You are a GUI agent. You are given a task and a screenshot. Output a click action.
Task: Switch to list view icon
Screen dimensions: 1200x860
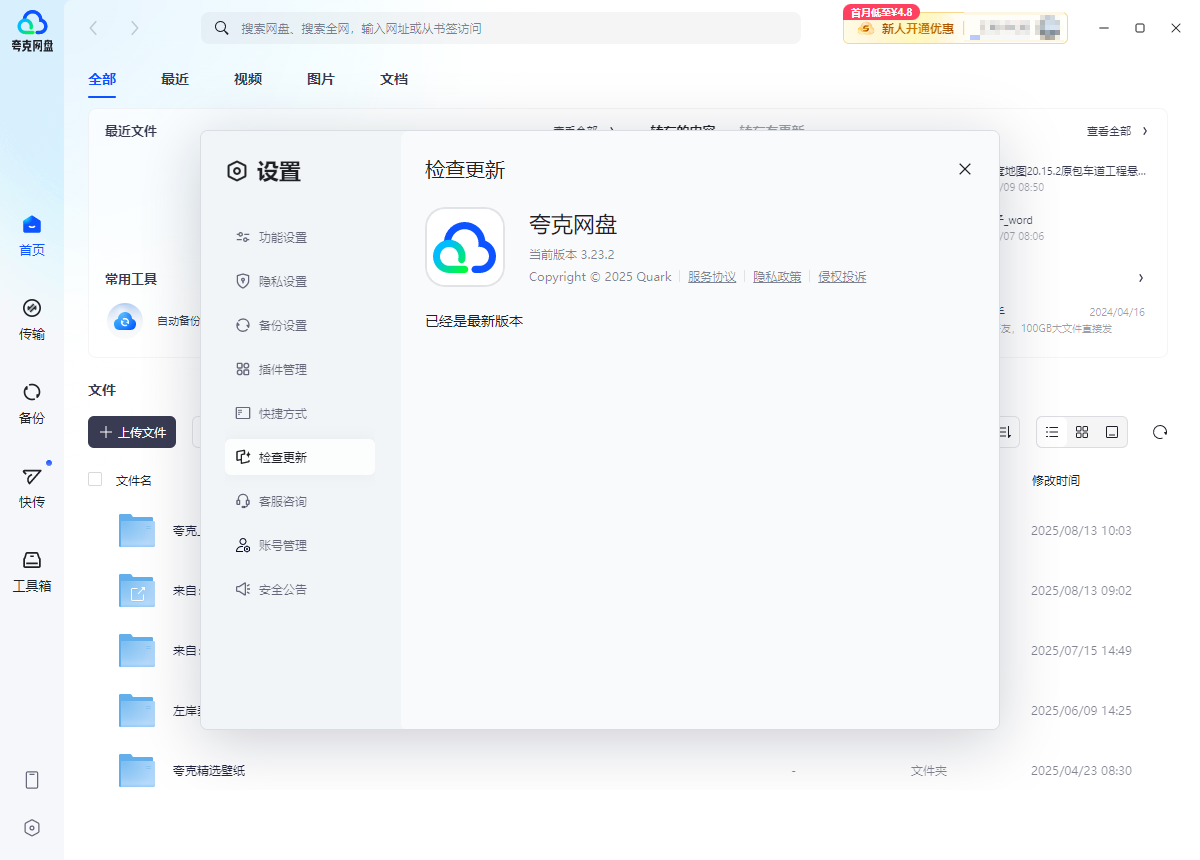[x=1052, y=432]
